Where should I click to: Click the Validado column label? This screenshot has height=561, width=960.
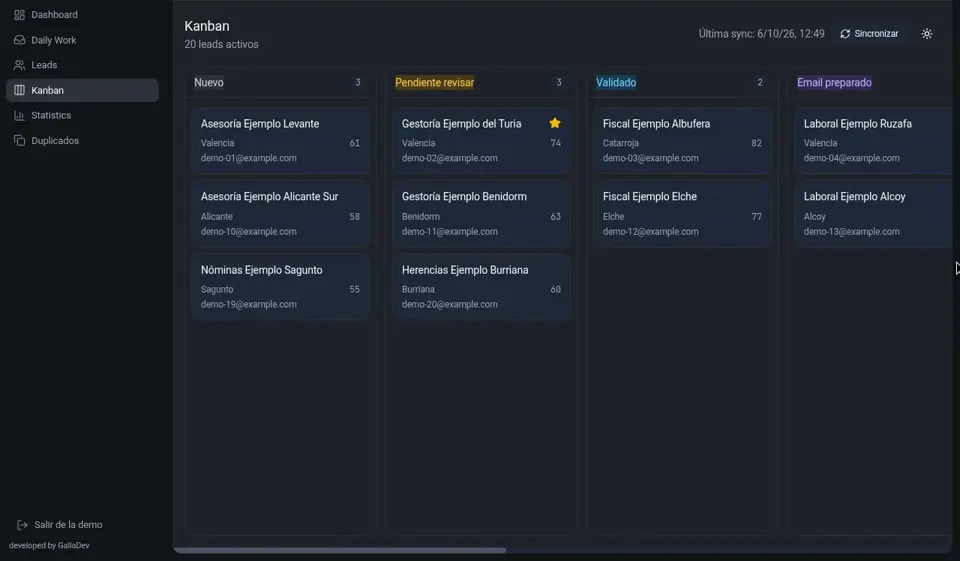616,82
